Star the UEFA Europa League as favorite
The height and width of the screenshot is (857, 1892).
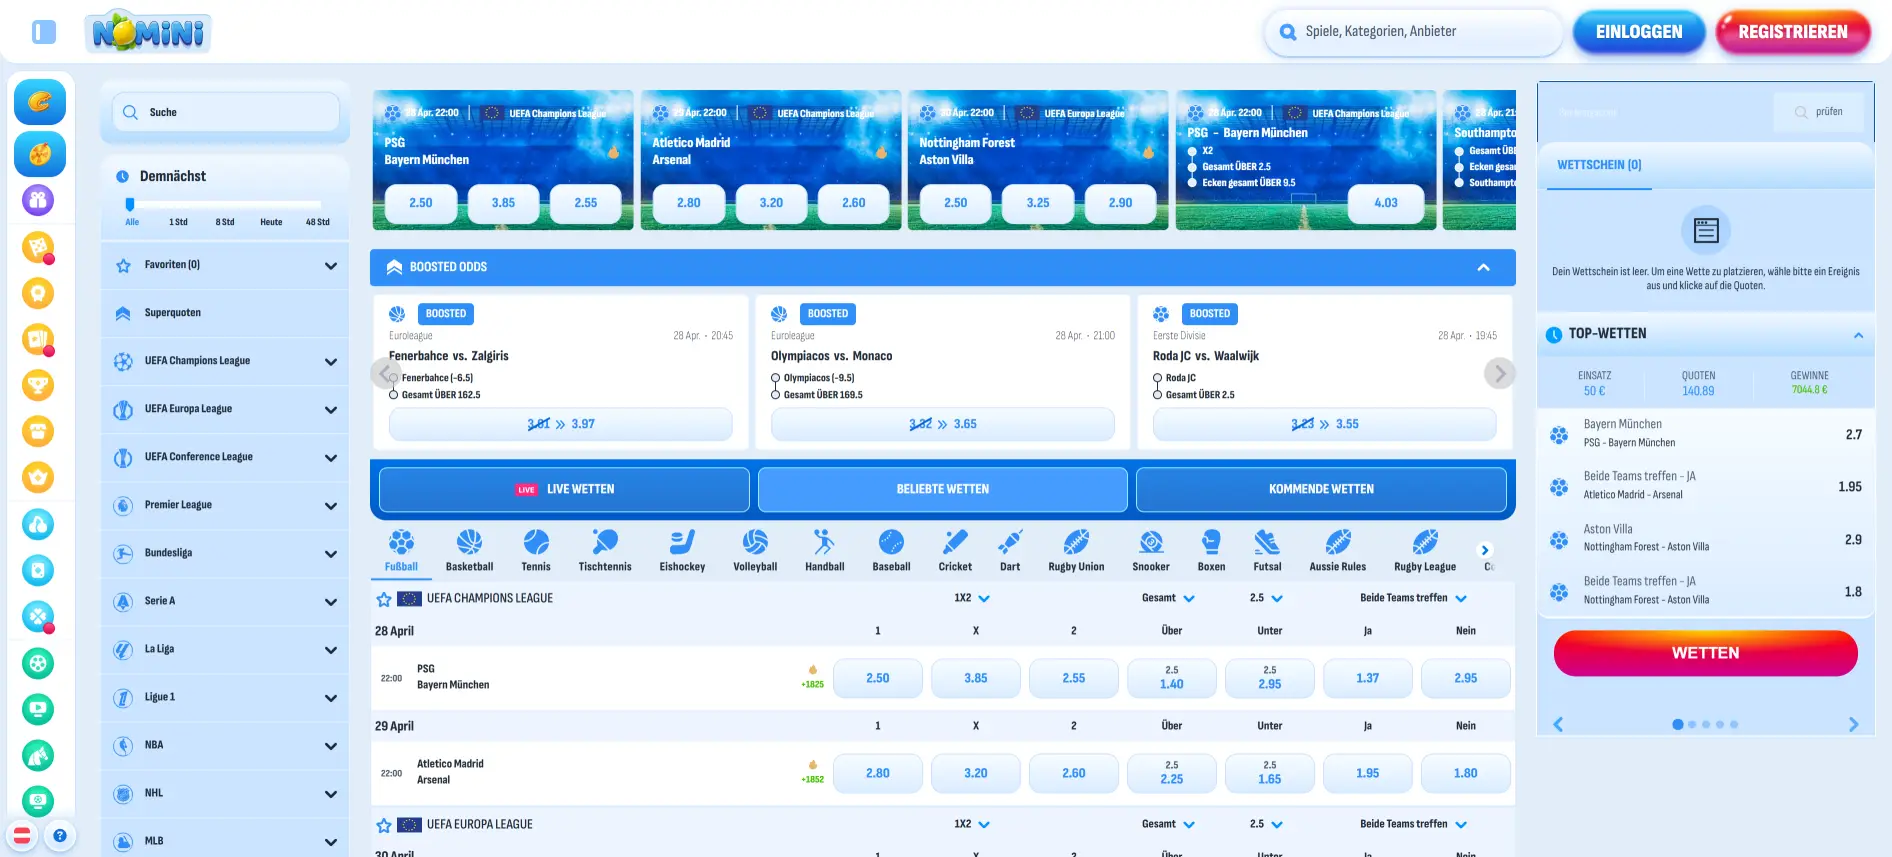pyautogui.click(x=383, y=825)
